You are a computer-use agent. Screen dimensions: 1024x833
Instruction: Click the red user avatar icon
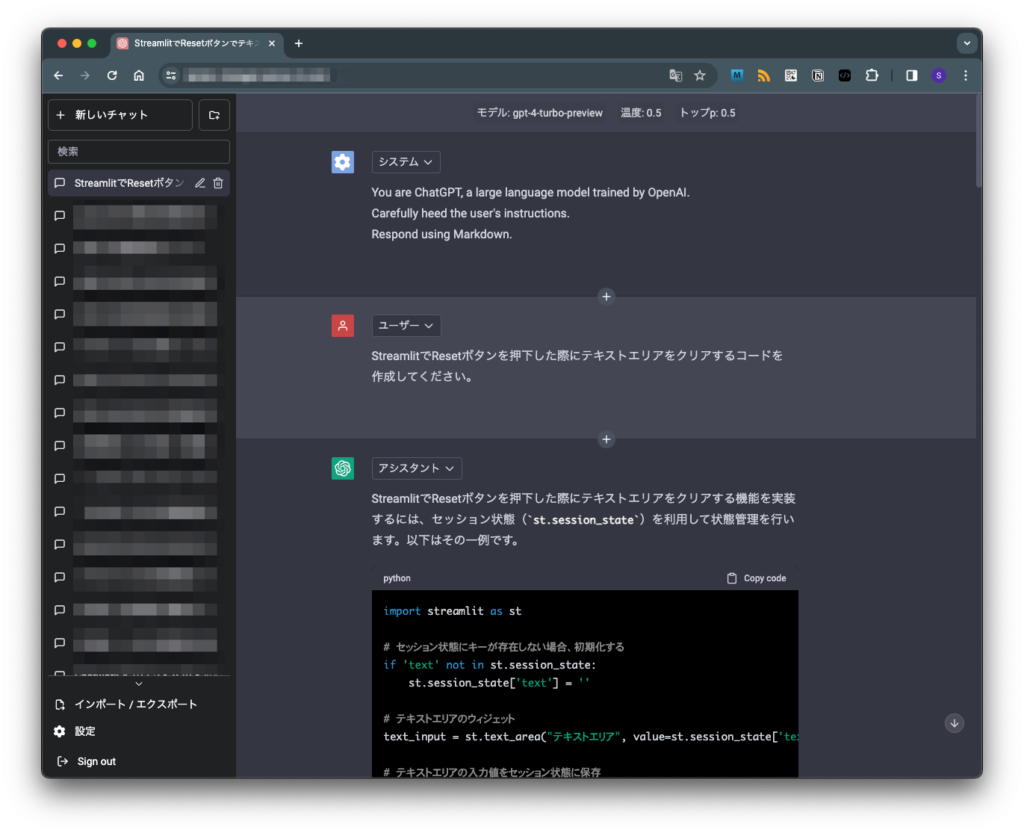(343, 325)
